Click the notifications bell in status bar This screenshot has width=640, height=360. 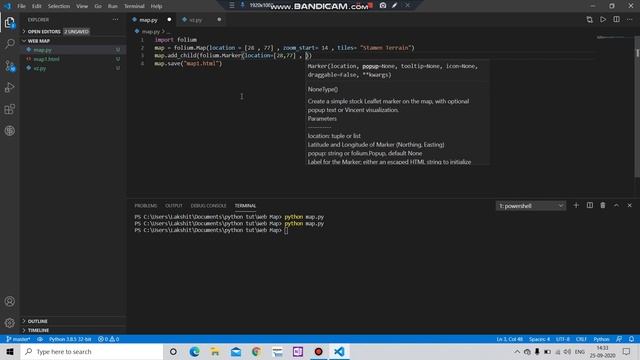(631, 339)
